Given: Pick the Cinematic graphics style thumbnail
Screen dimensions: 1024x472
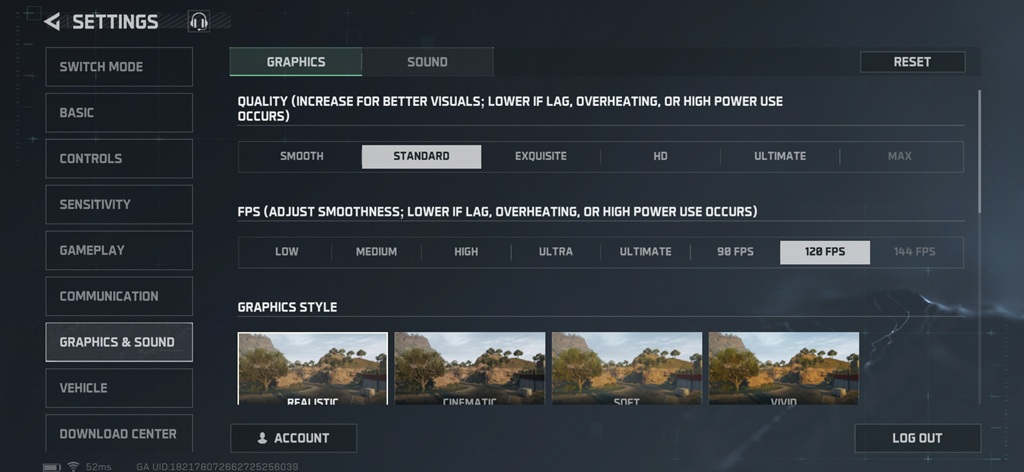Looking at the screenshot, I should point(469,368).
